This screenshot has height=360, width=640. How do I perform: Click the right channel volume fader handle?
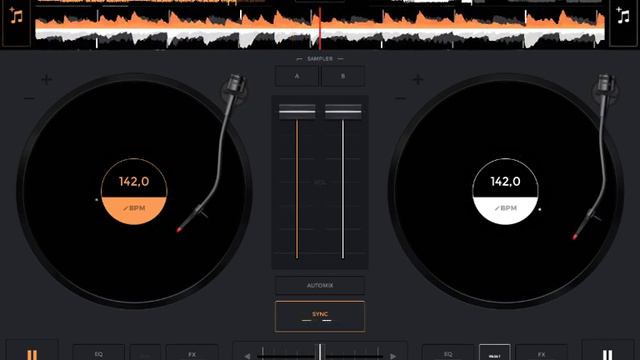(343, 111)
